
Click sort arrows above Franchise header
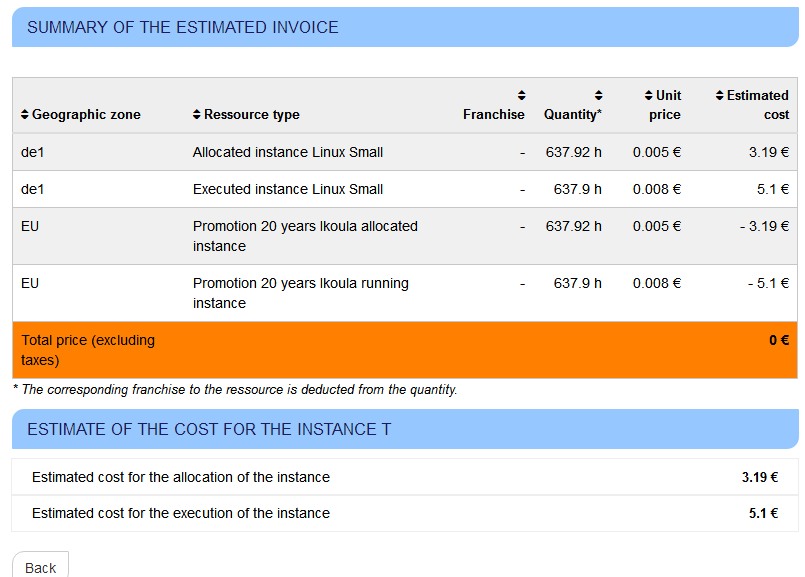pos(521,96)
